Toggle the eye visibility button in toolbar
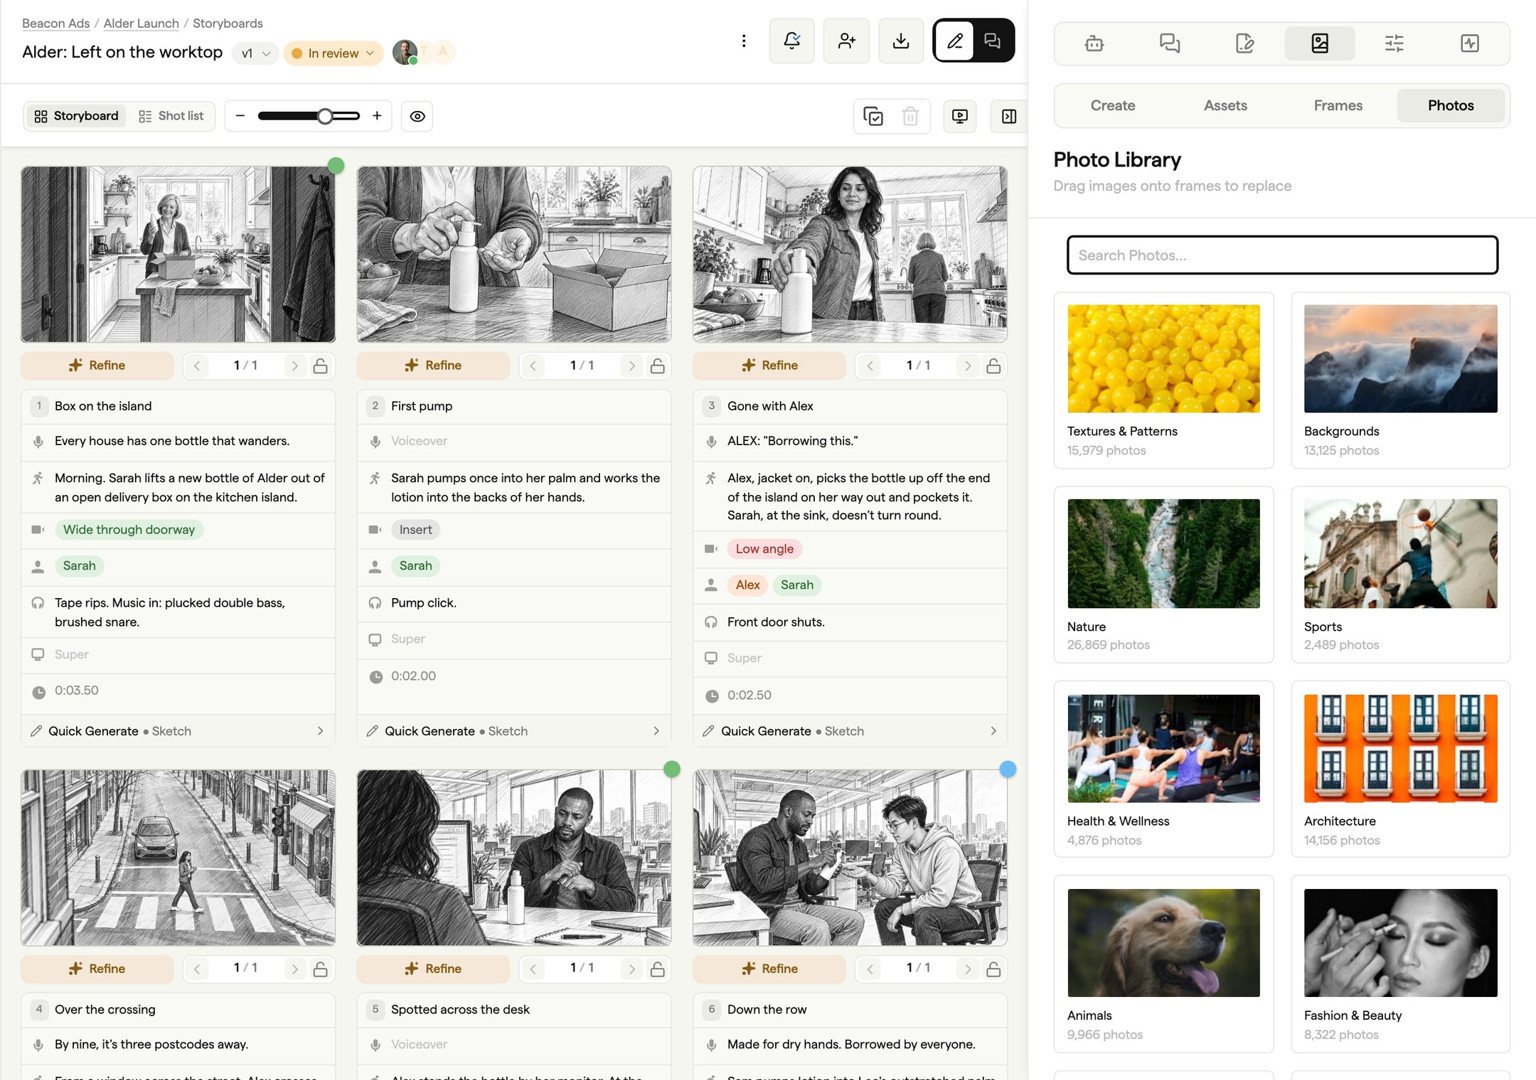This screenshot has height=1080, width=1536. pos(418,116)
